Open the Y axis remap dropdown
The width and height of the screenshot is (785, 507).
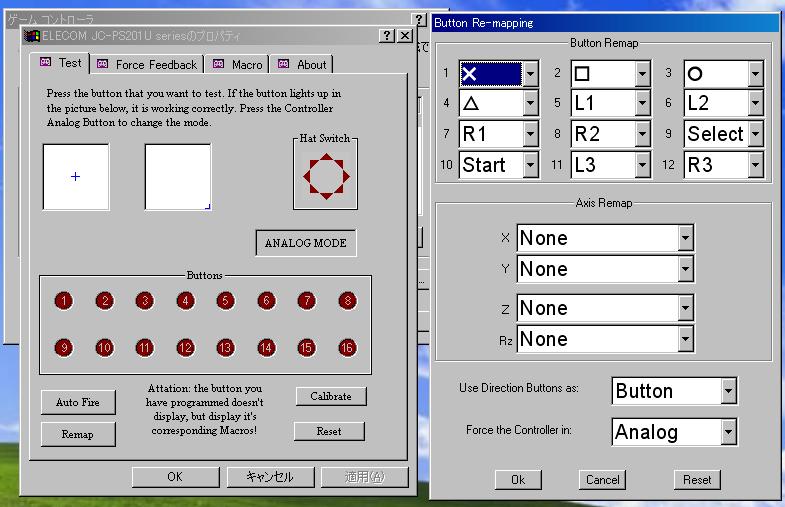tap(605, 269)
